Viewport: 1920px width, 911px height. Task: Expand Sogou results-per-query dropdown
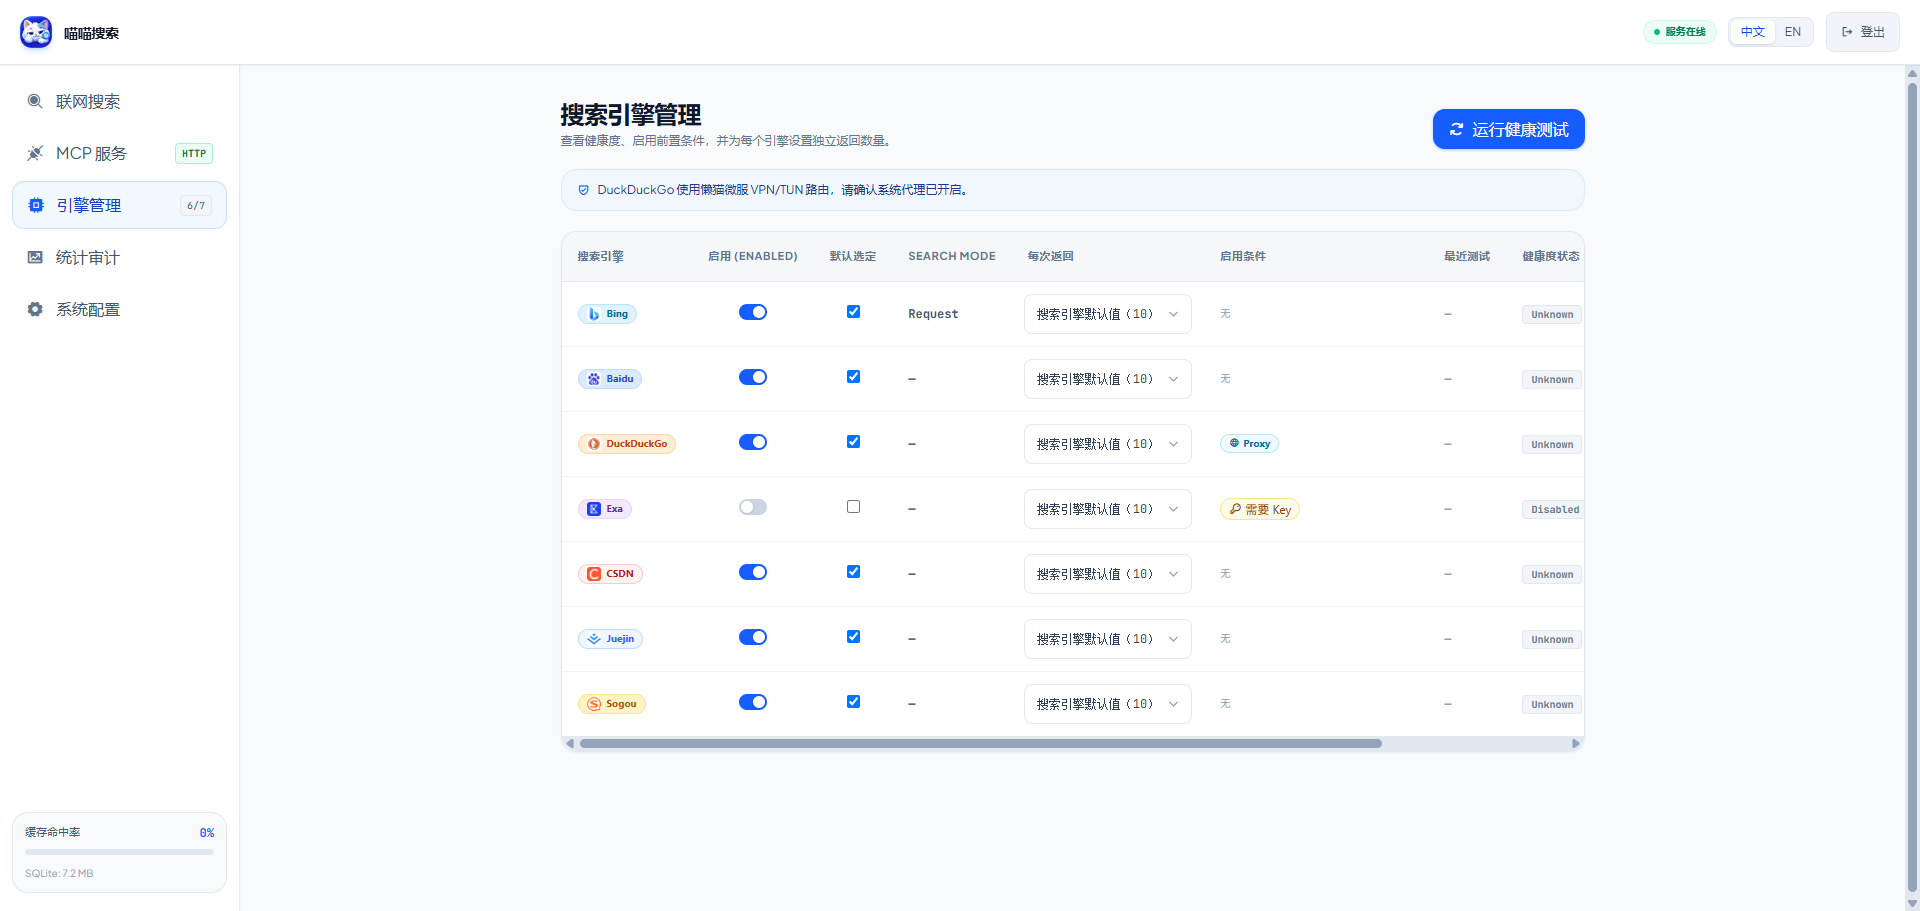pyautogui.click(x=1108, y=704)
